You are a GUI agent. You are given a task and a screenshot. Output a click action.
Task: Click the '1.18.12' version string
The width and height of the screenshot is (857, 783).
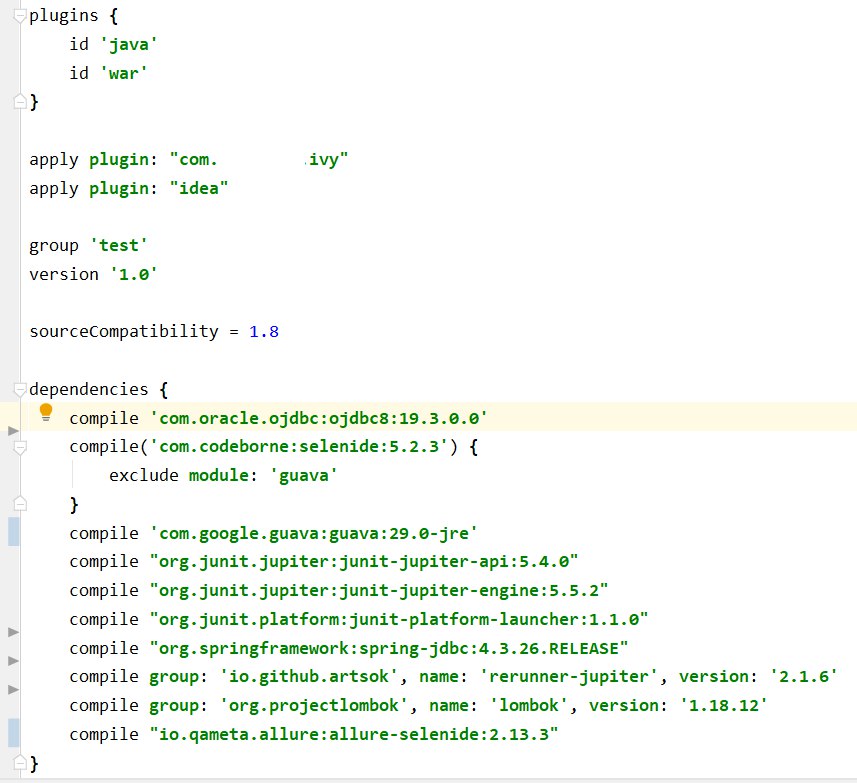724,706
